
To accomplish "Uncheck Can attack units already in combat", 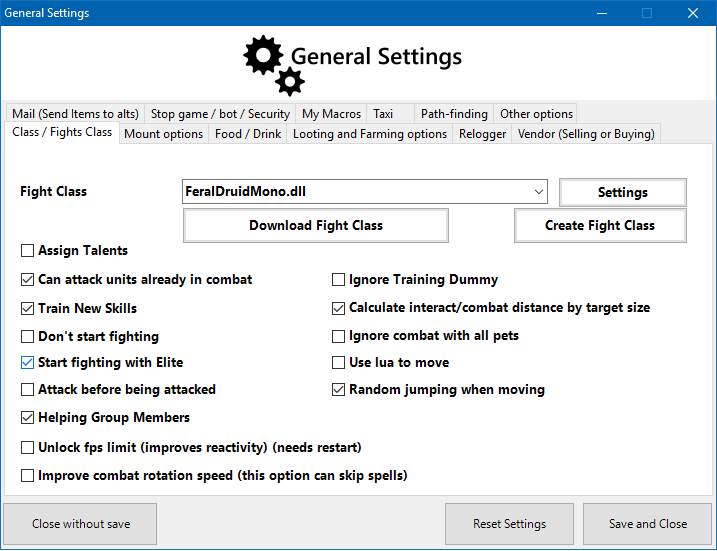I will 28,280.
